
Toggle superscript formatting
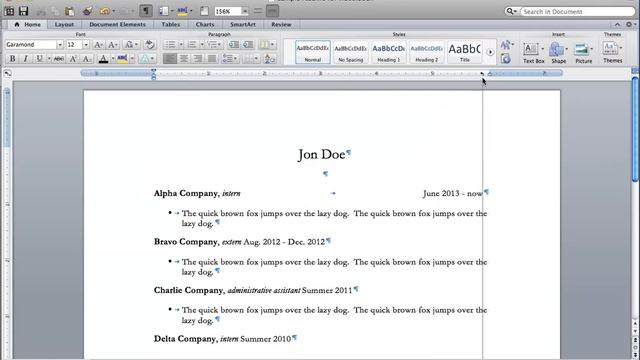73,59
